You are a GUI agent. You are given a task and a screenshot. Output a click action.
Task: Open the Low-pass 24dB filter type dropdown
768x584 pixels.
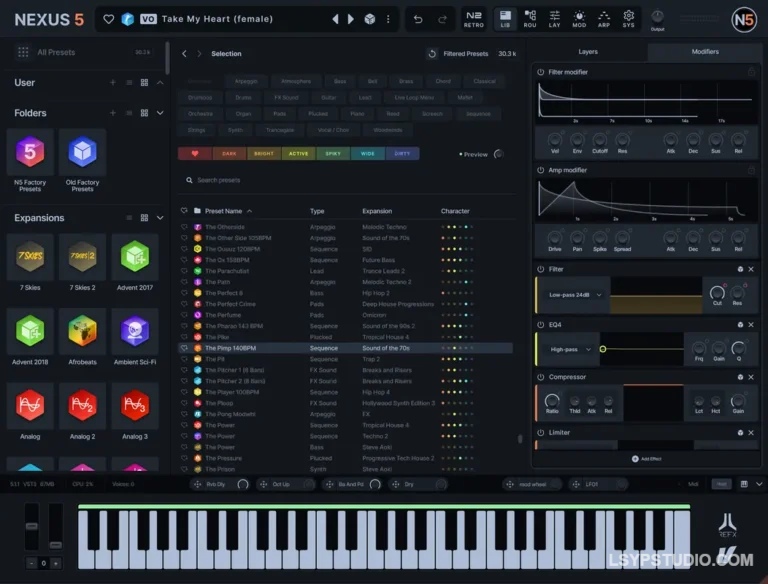click(575, 295)
